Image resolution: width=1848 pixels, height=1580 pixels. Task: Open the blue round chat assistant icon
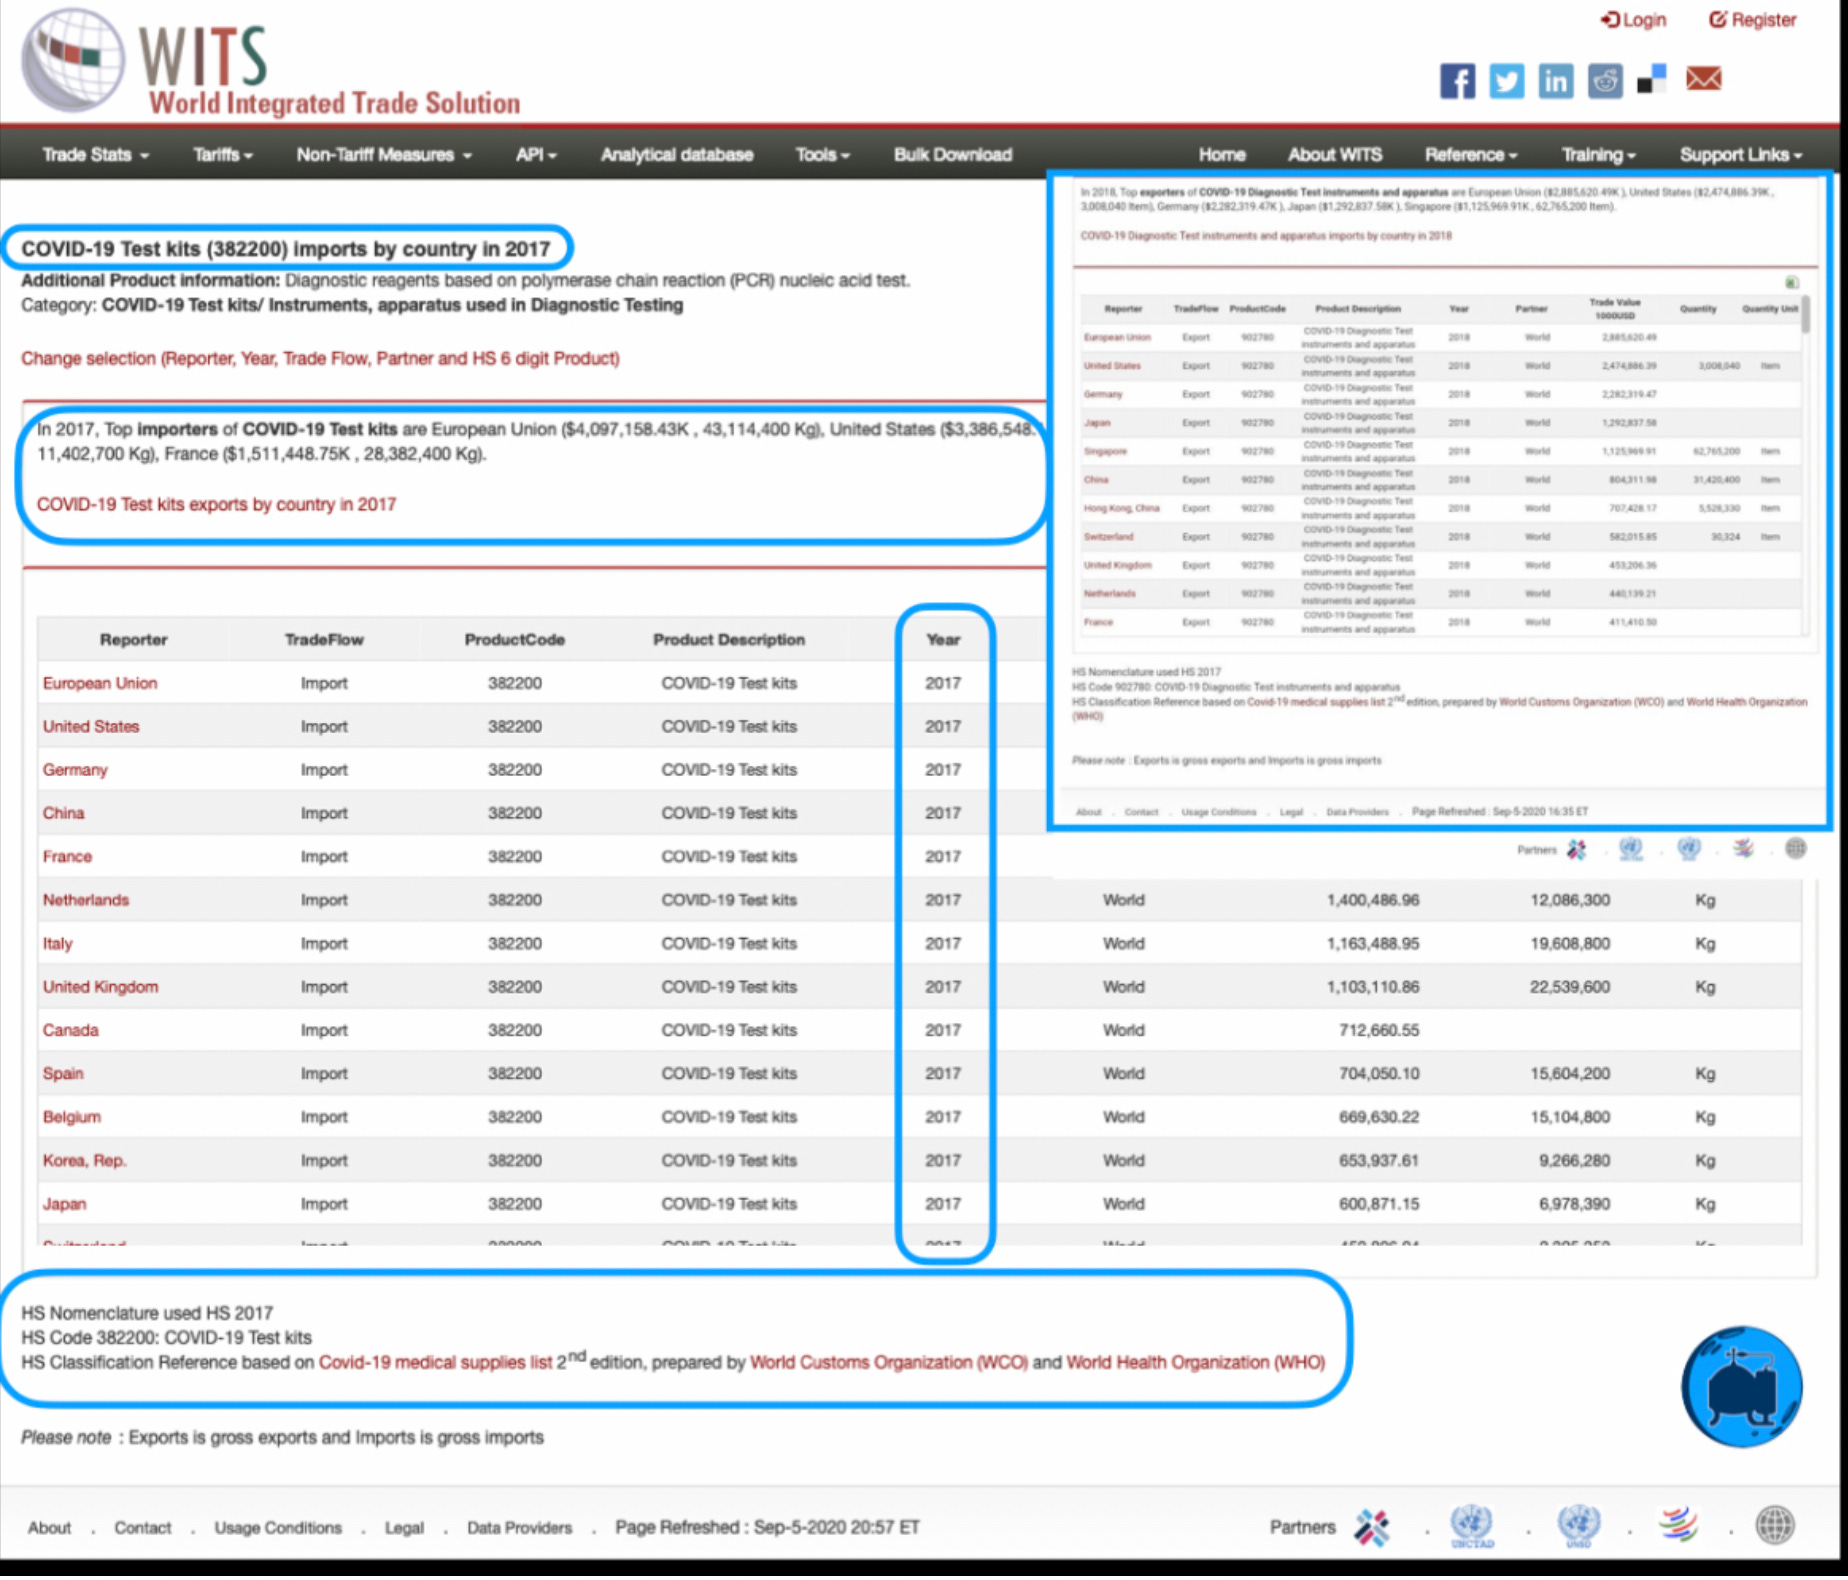coord(1742,1387)
